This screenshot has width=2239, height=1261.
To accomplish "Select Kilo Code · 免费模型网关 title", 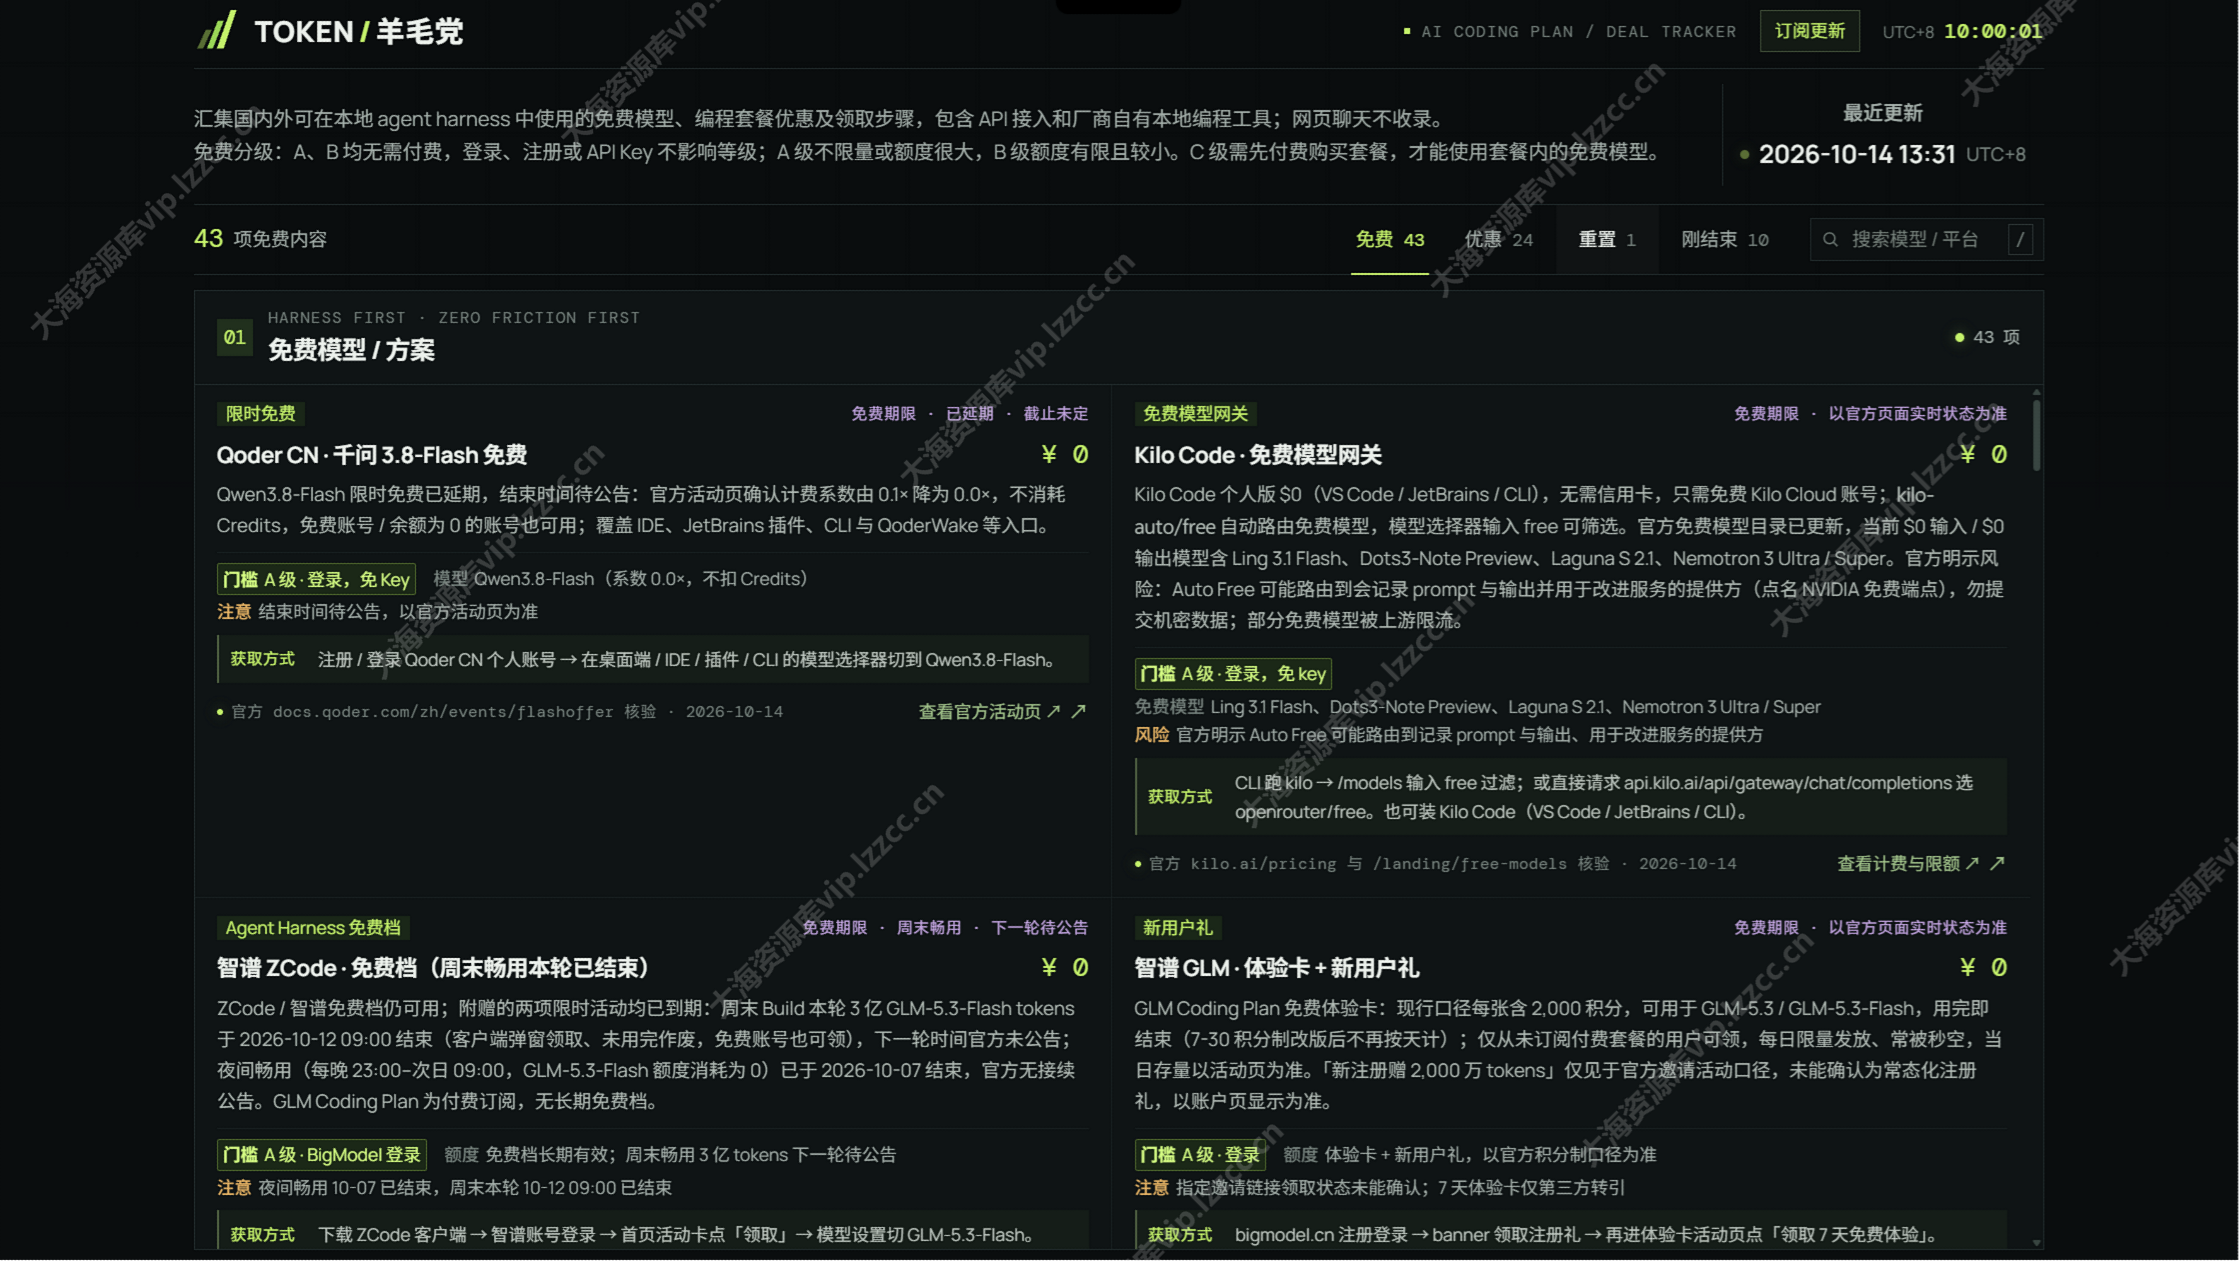I will (x=1257, y=455).
